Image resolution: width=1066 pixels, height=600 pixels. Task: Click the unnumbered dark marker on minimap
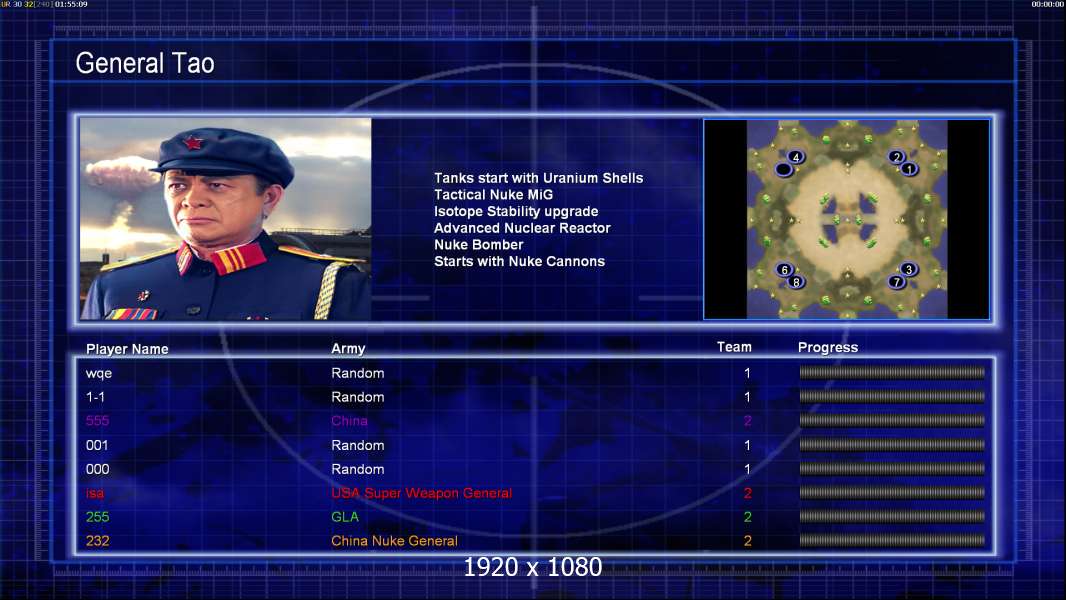tap(784, 169)
